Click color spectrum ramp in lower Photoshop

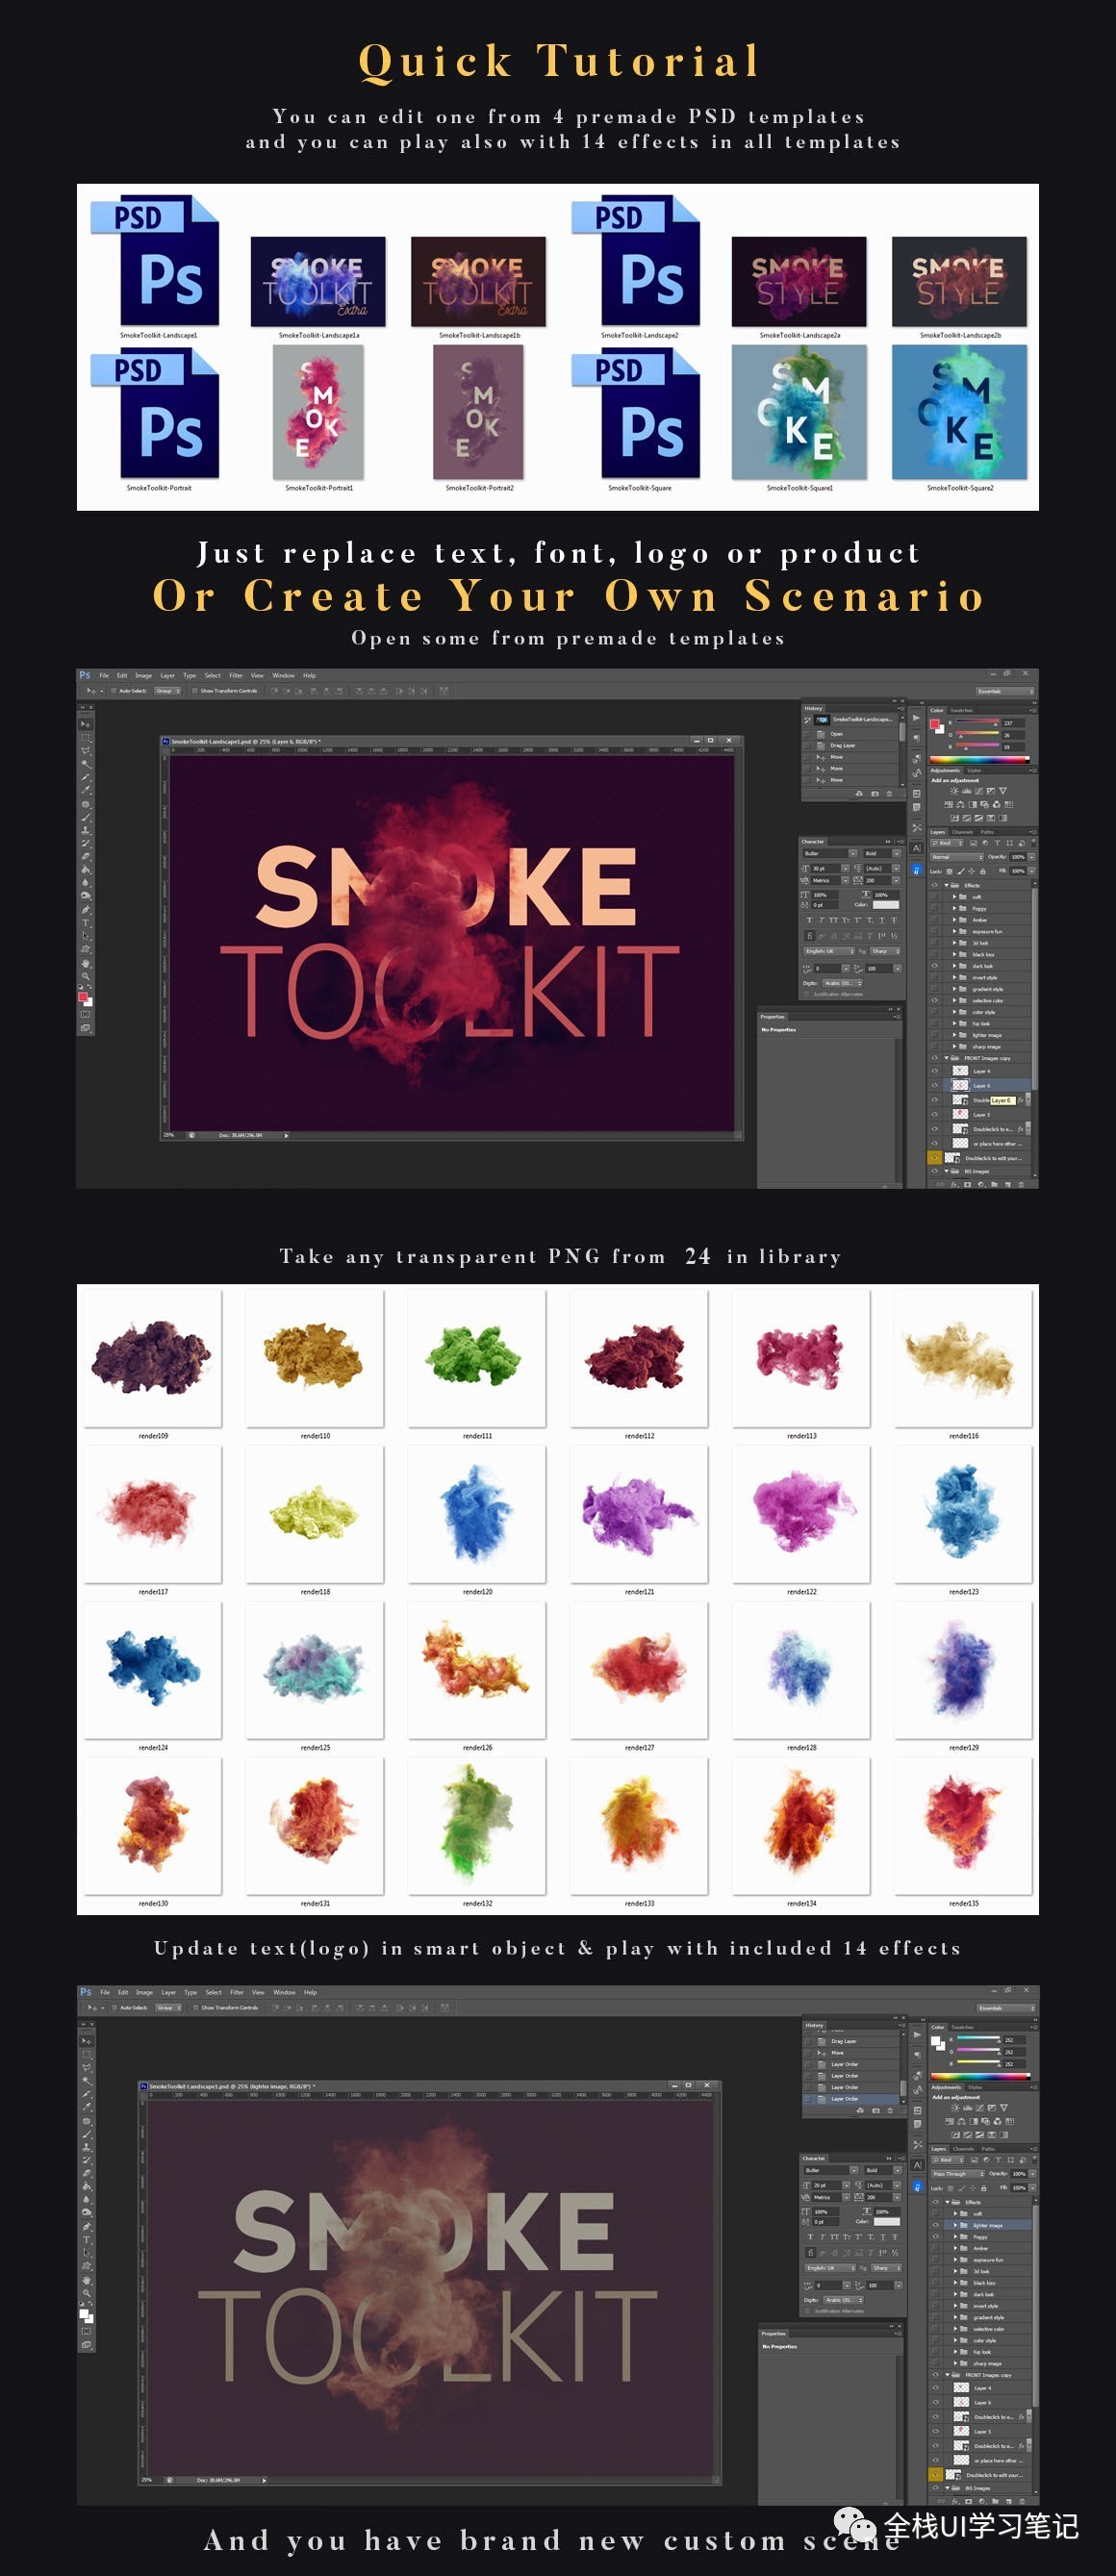coord(981,2077)
